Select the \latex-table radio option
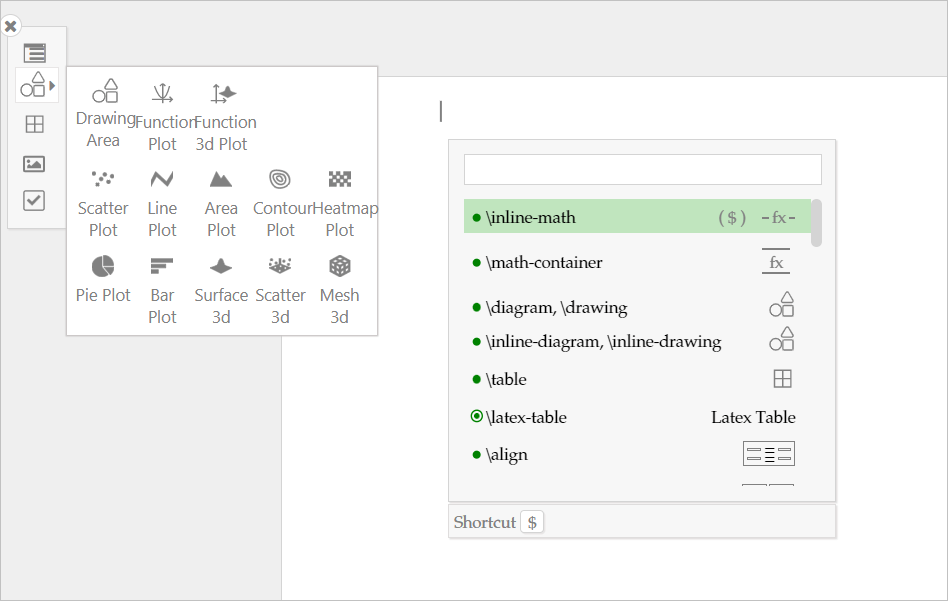This screenshot has width=948, height=601. [477, 417]
